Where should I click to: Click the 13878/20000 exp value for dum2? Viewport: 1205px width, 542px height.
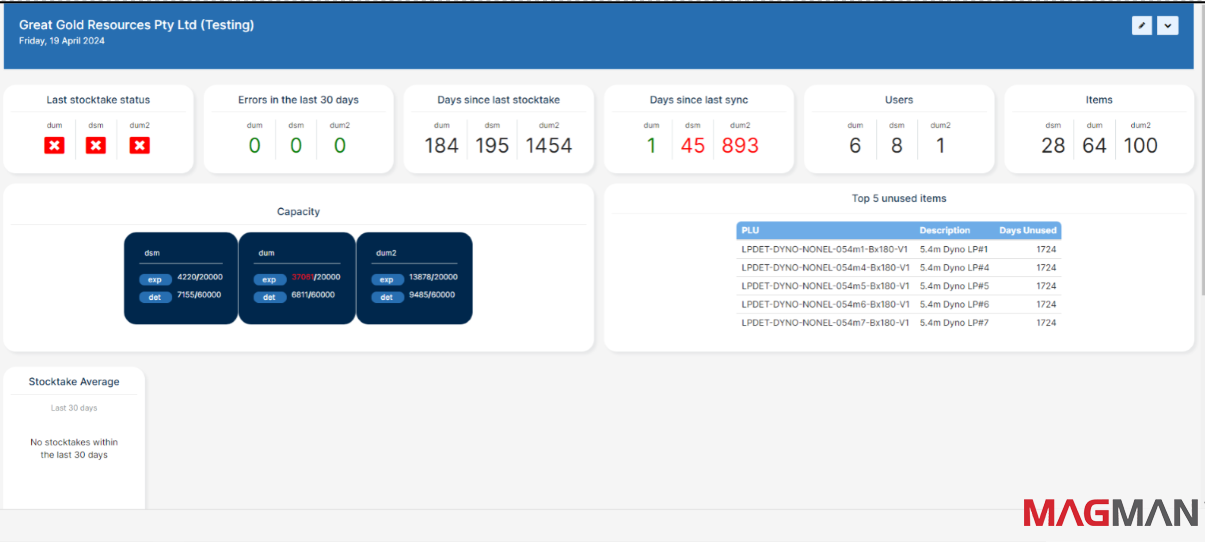pyautogui.click(x=433, y=277)
